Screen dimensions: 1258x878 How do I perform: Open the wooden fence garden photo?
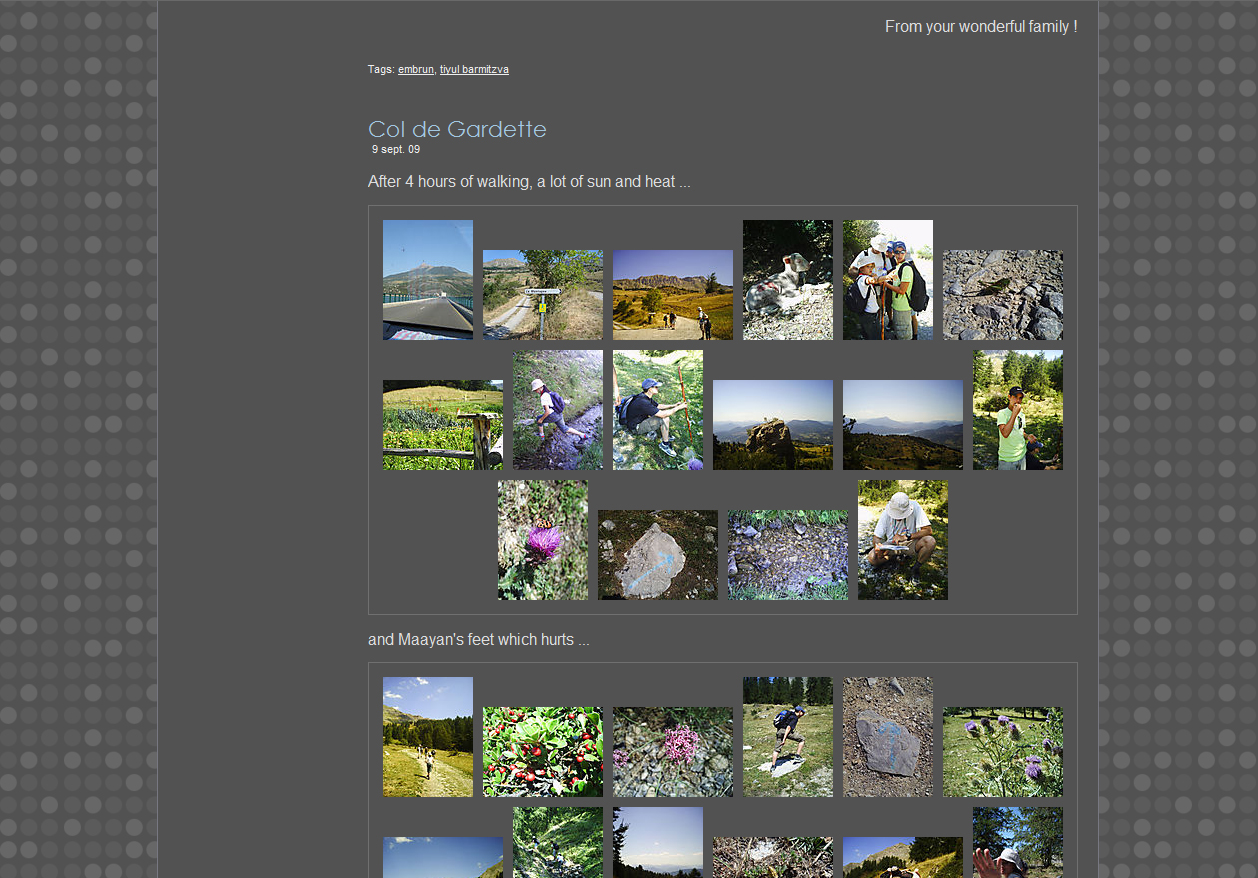tap(443, 424)
